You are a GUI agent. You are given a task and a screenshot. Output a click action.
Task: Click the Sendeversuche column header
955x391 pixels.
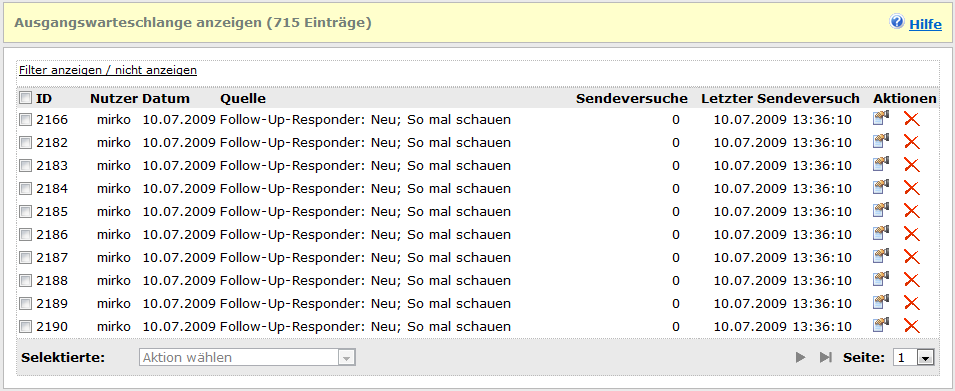(632, 98)
